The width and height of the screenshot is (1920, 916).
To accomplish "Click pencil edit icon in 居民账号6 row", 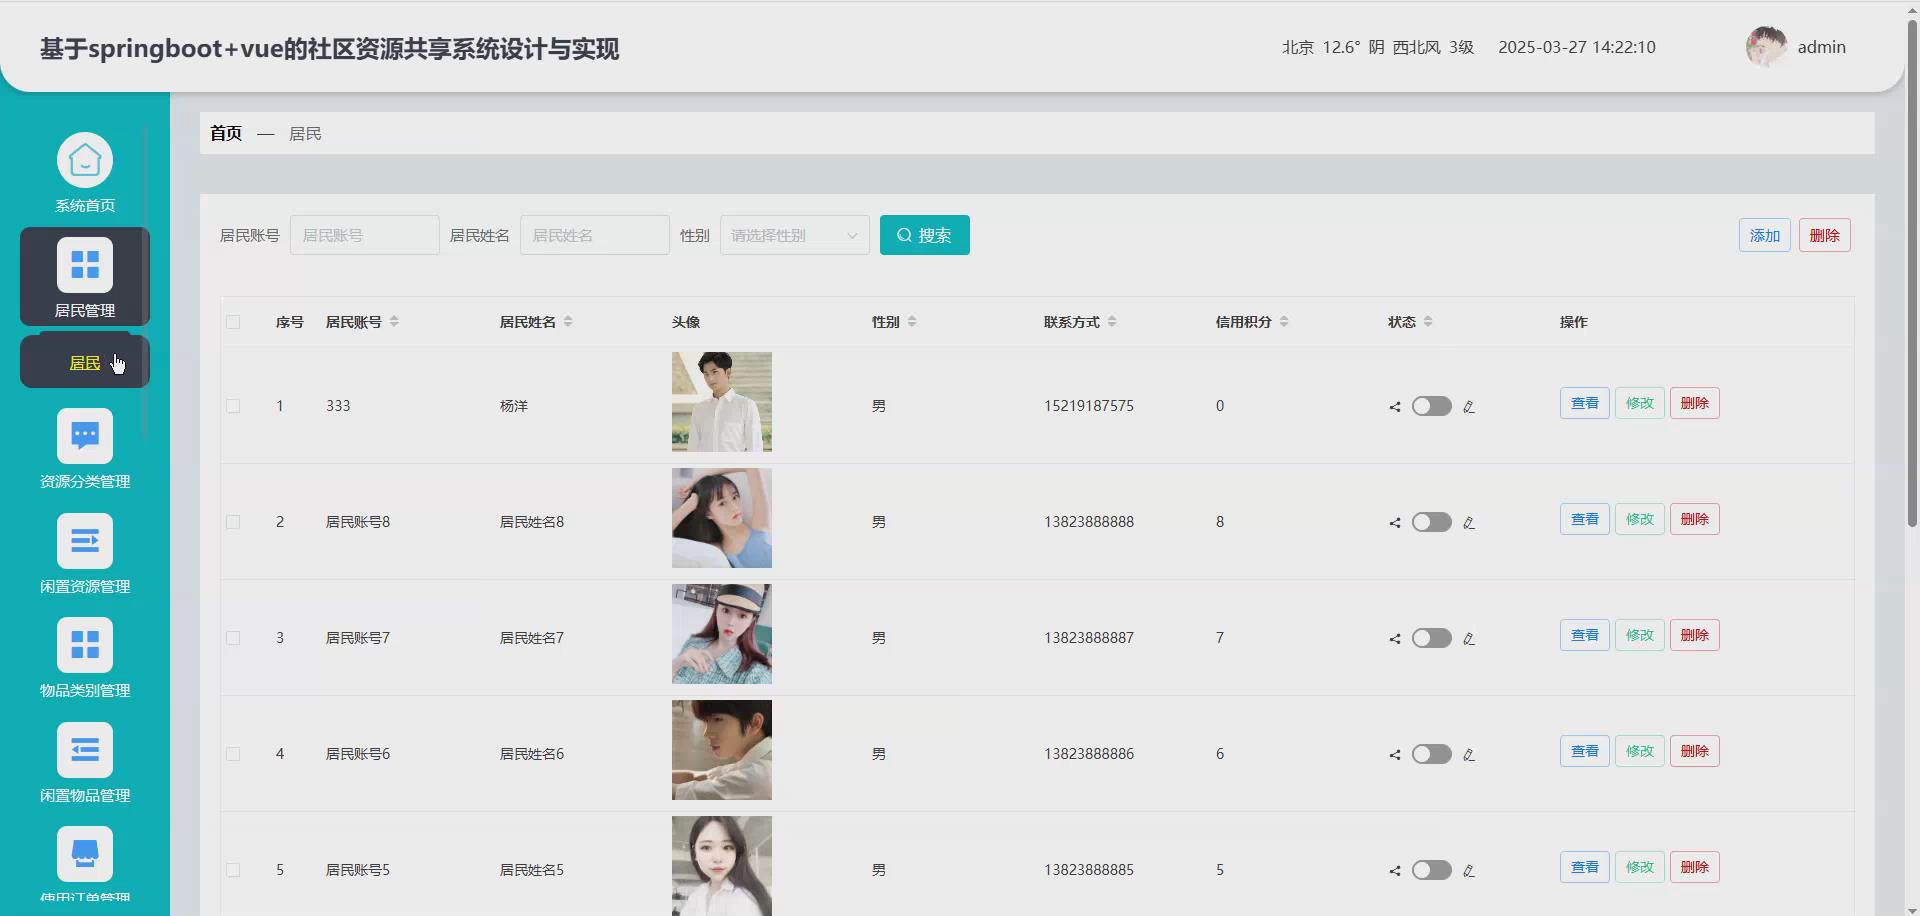I will (x=1469, y=755).
